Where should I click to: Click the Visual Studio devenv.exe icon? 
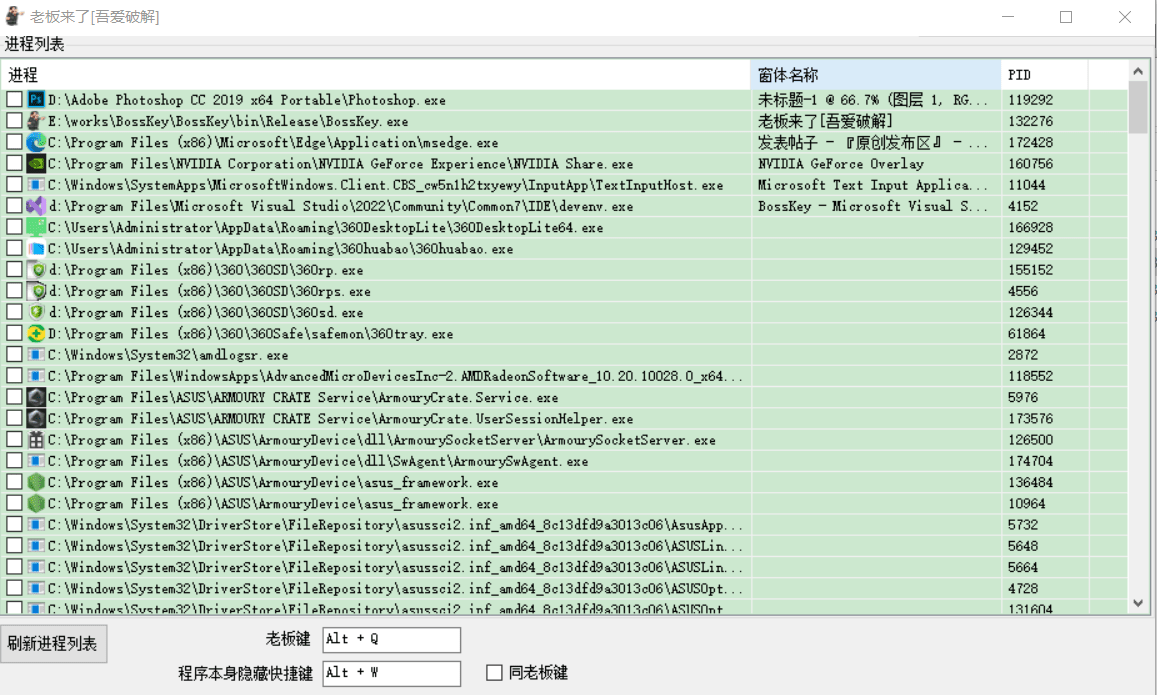[36, 206]
